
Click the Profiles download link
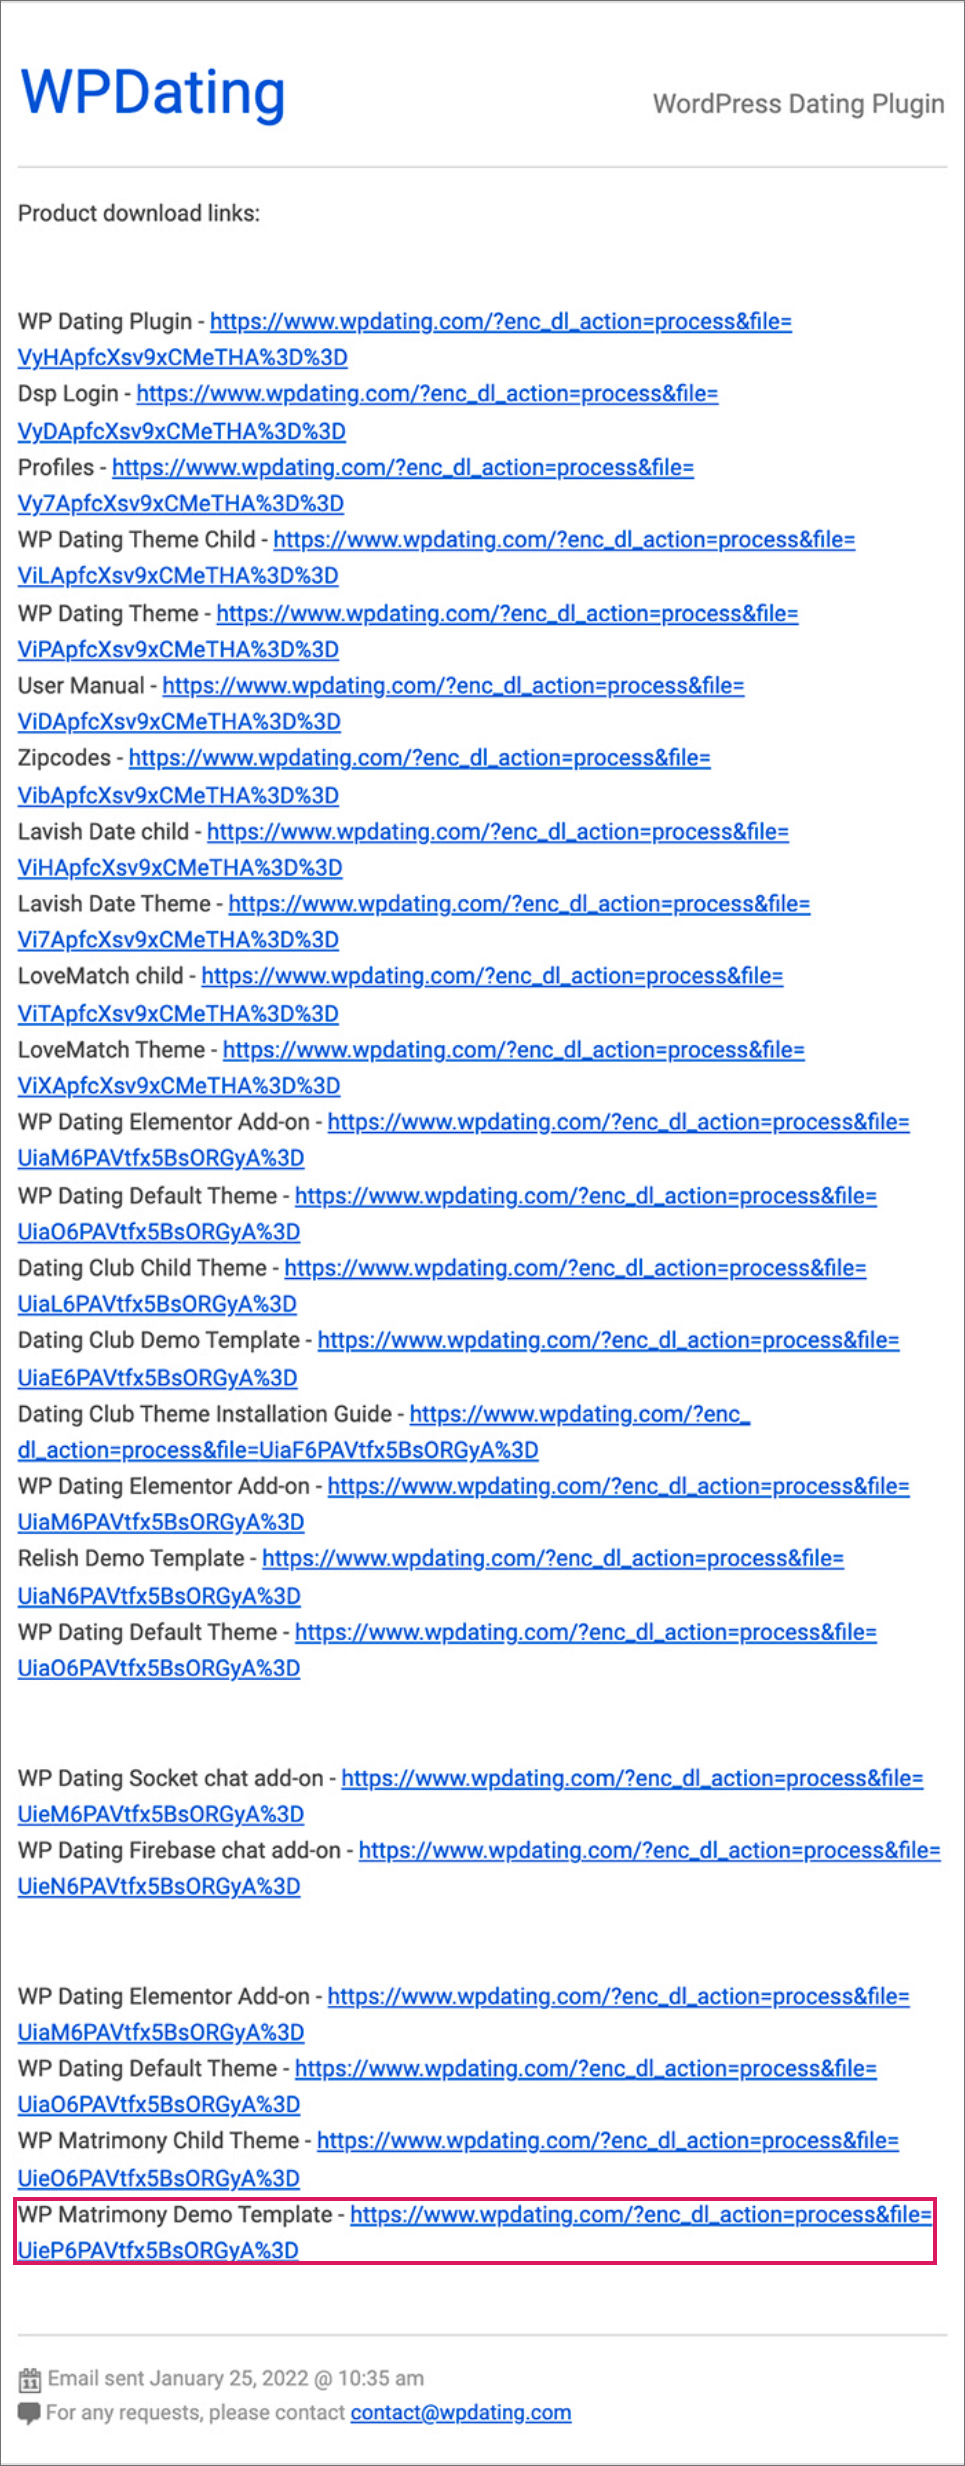(403, 468)
